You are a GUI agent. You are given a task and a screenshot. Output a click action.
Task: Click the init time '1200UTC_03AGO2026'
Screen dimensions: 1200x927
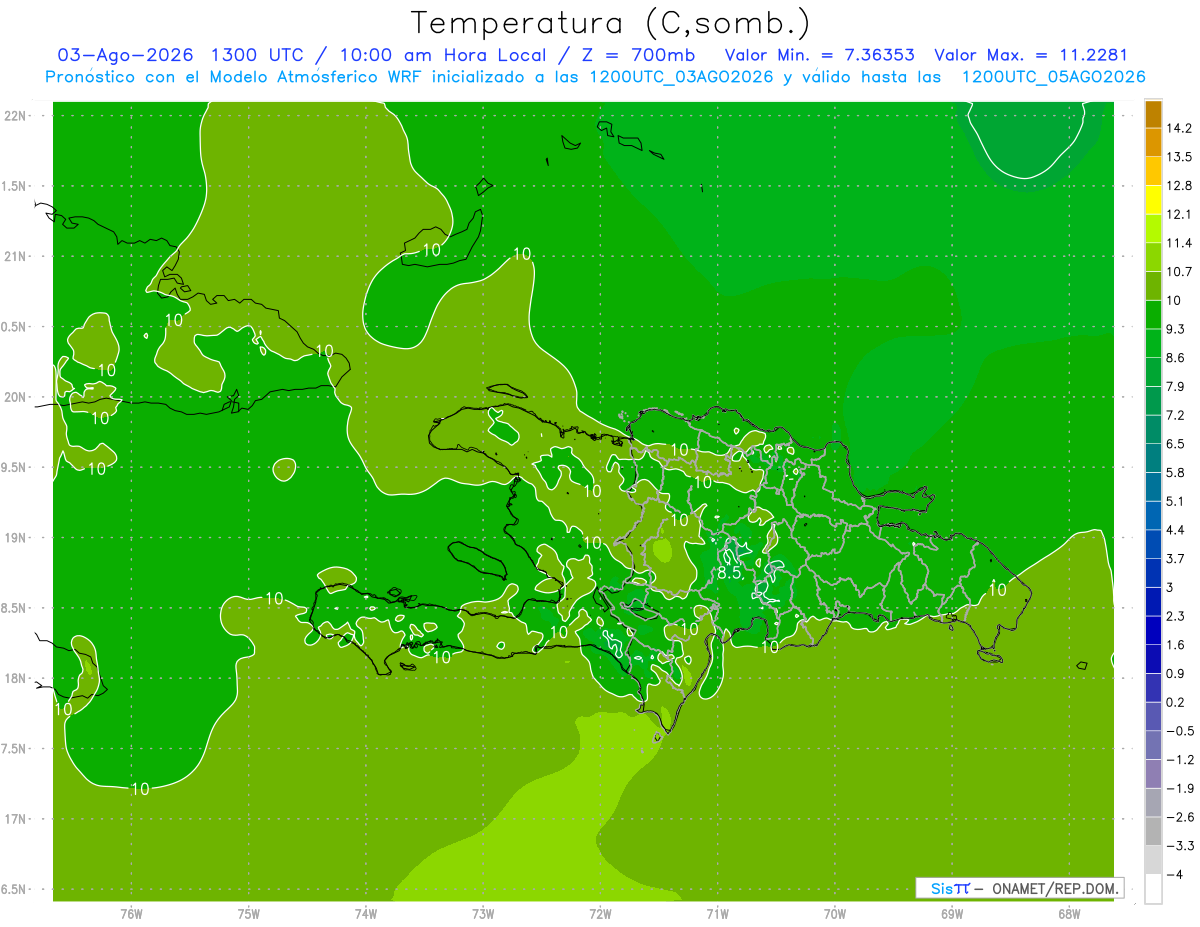pos(680,77)
